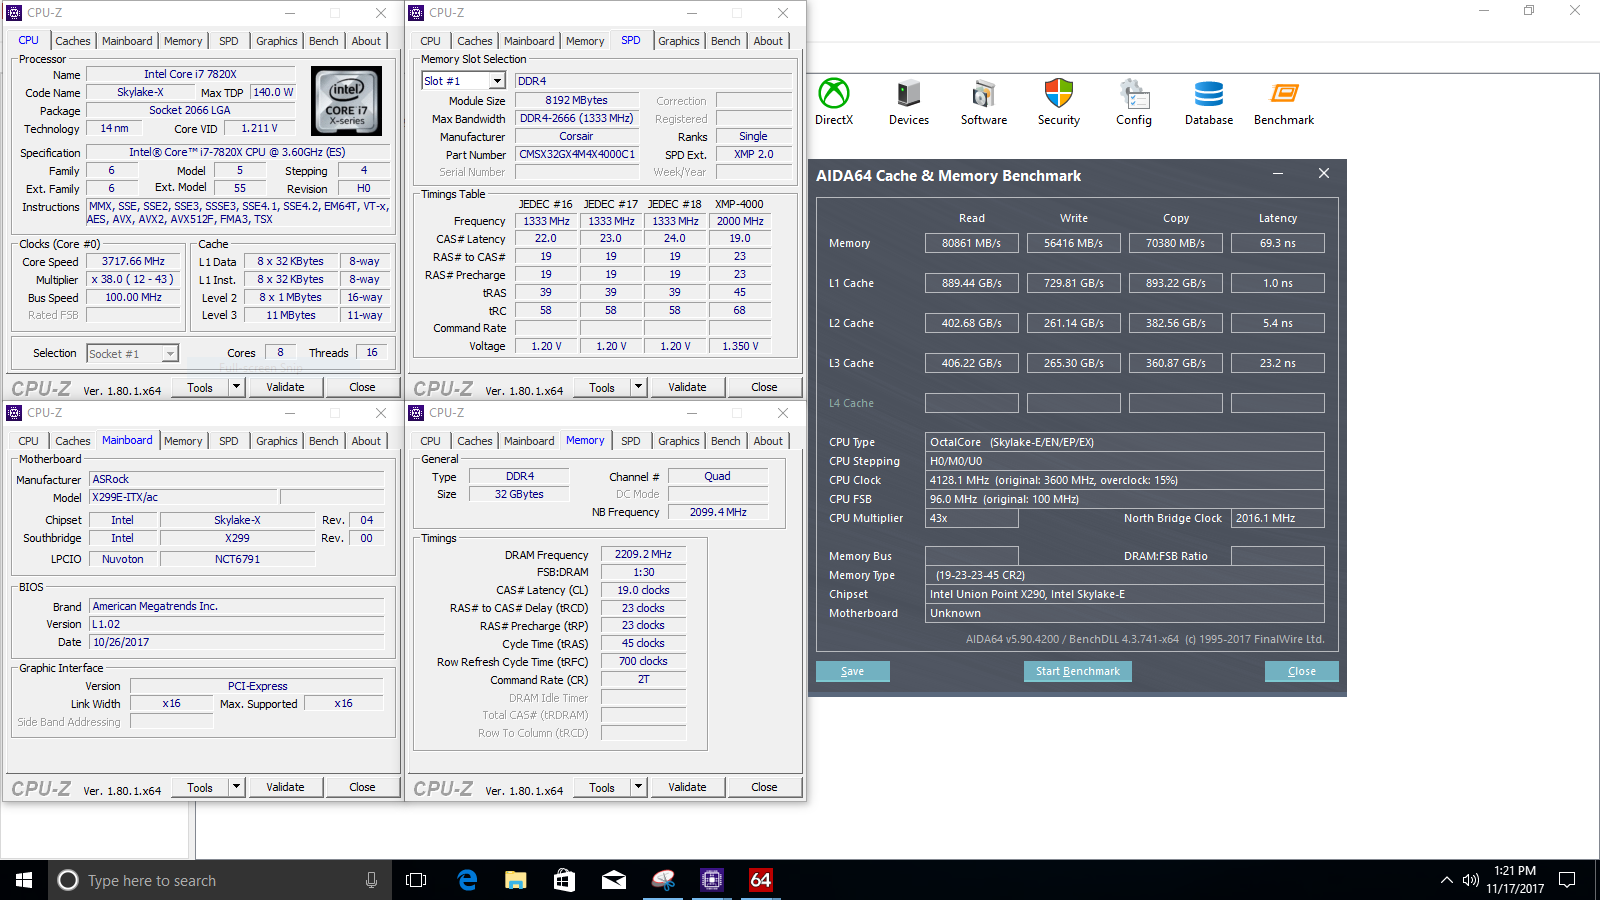Open the Graphics tab in the SPD window
This screenshot has height=900, width=1600.
(678, 41)
